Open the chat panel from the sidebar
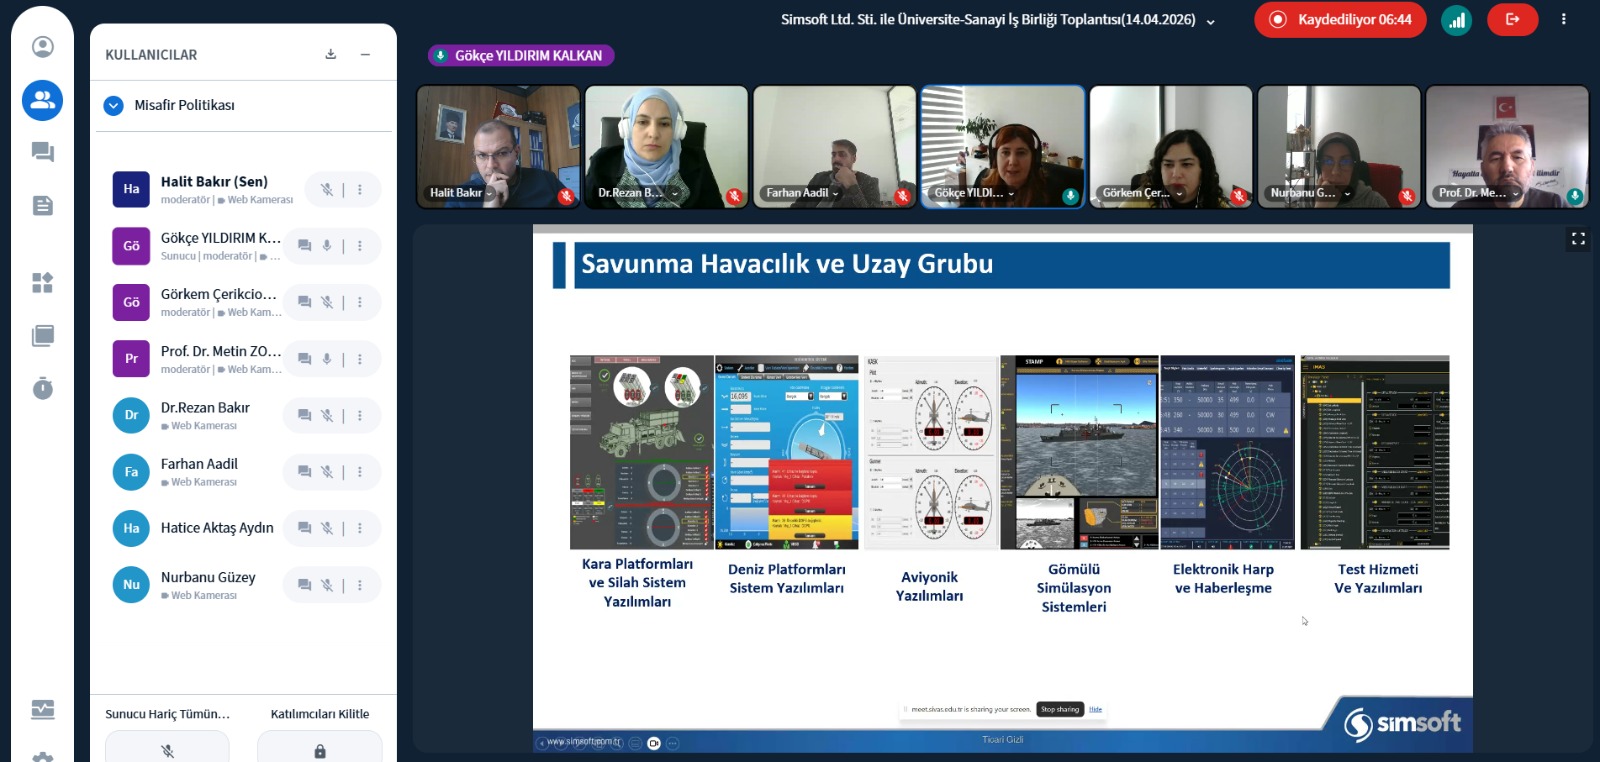This screenshot has width=1600, height=762. point(42,152)
